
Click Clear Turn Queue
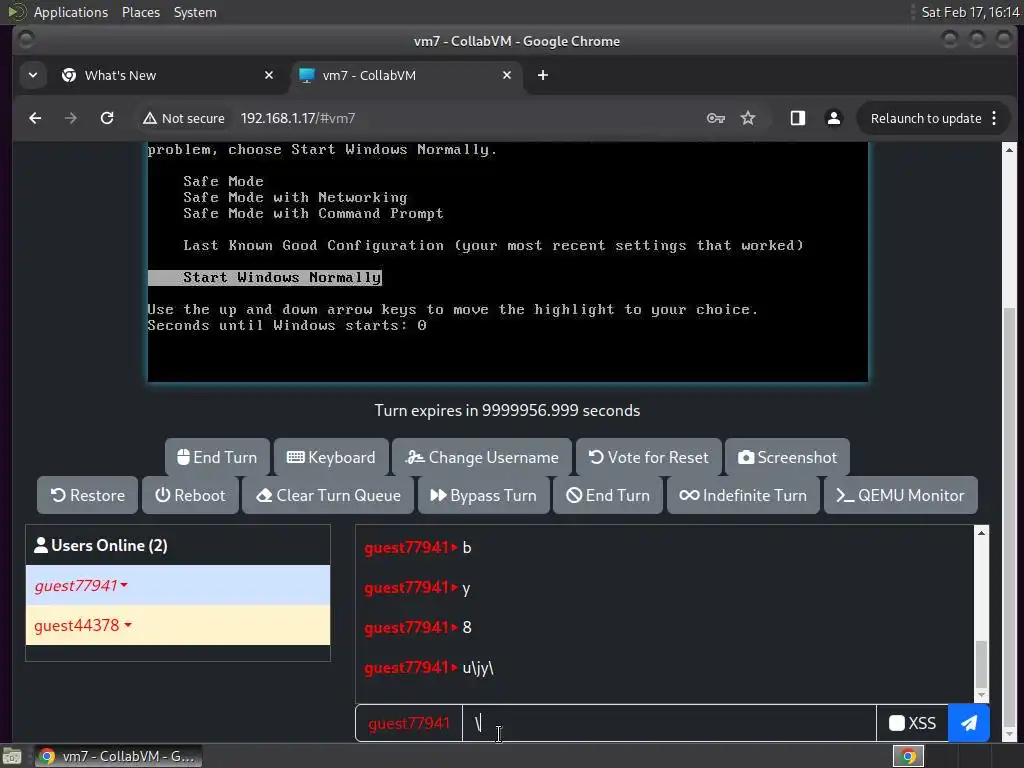328,495
